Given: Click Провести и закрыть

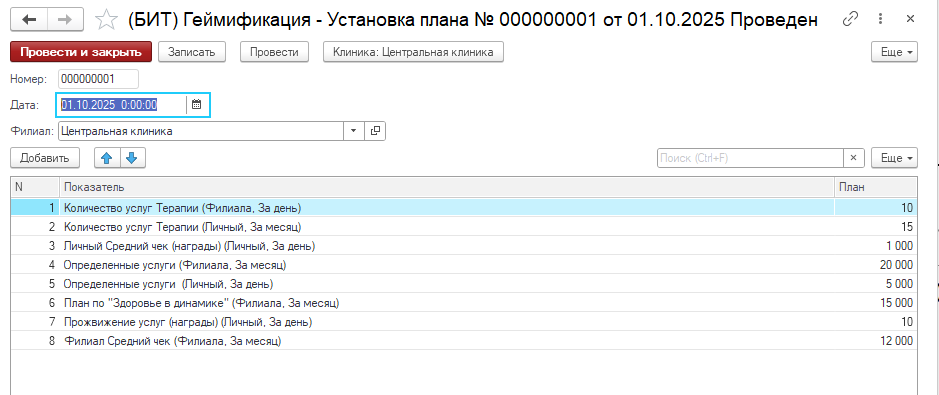Looking at the screenshot, I should pos(81,52).
